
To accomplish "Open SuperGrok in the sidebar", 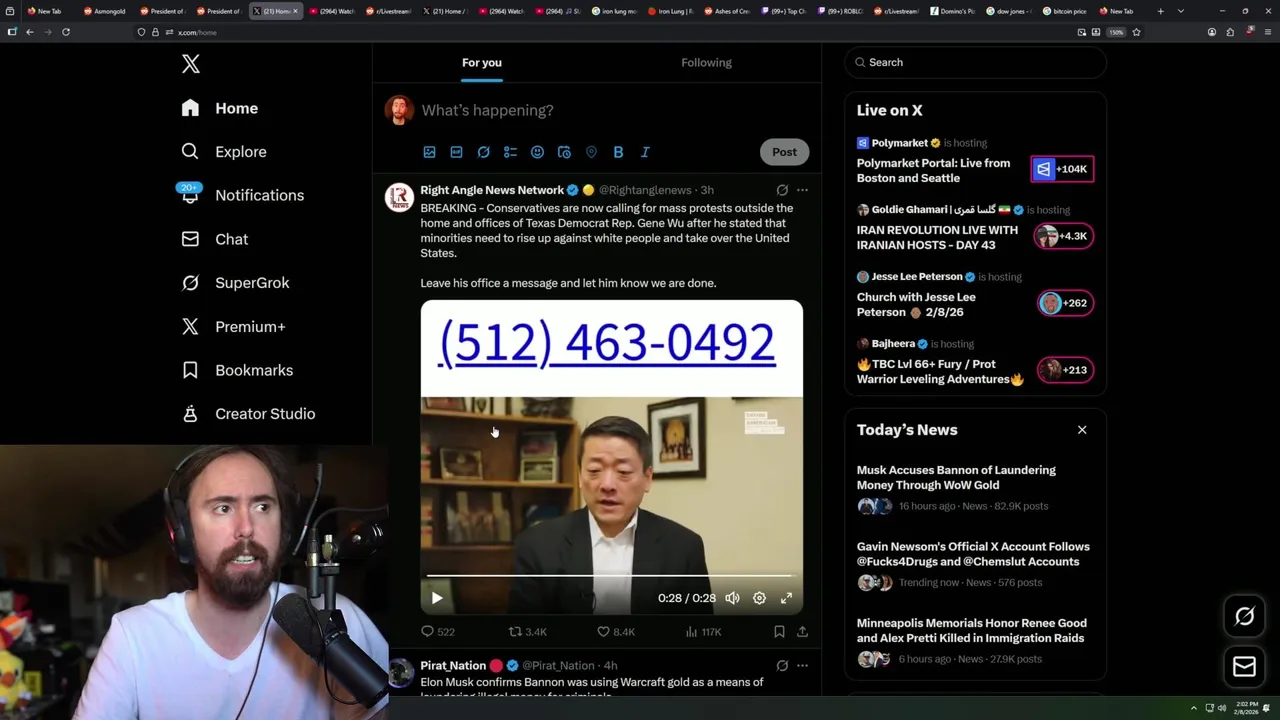I will pyautogui.click(x=236, y=283).
